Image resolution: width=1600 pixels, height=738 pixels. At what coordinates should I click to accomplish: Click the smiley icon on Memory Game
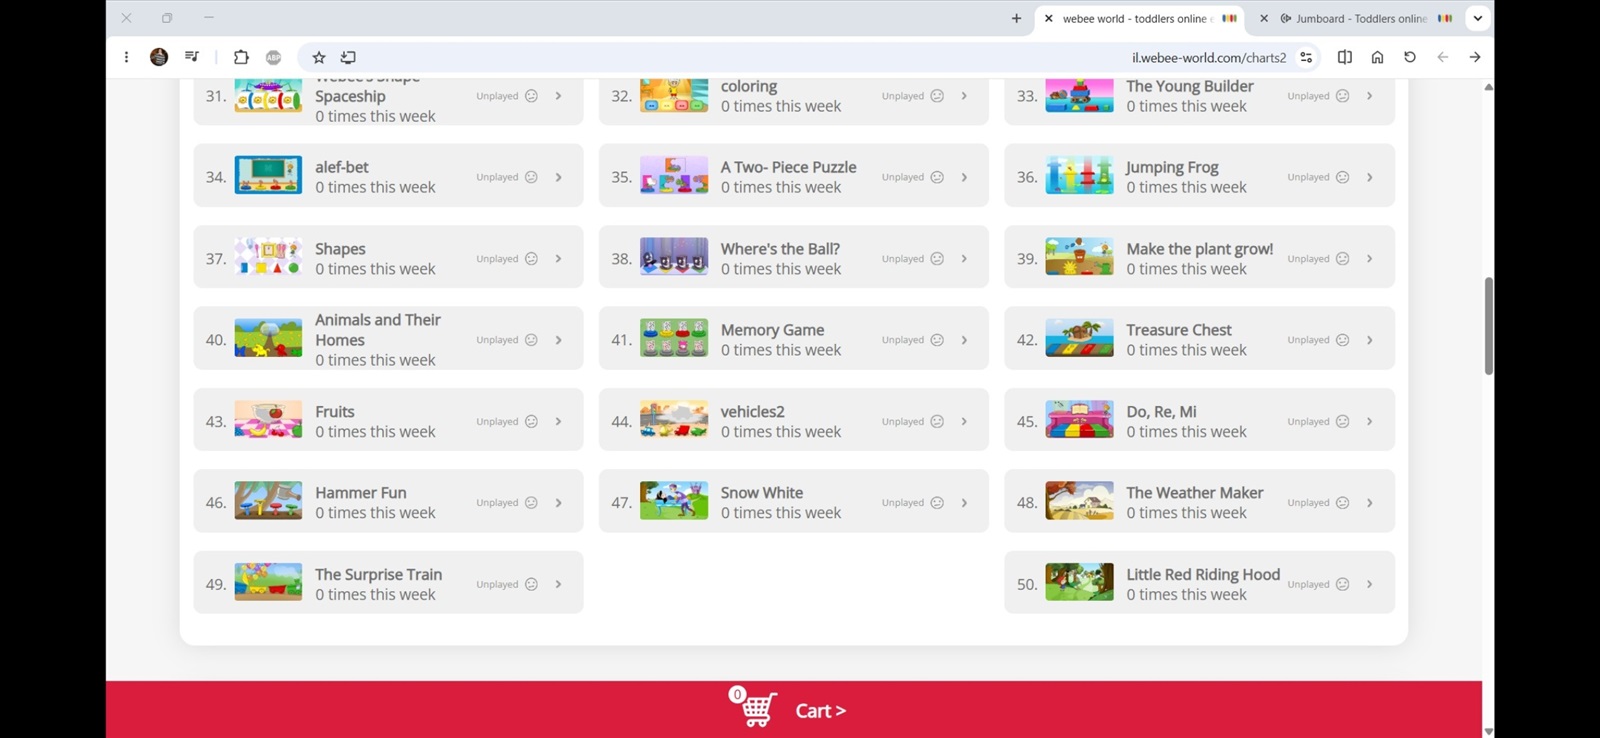point(937,340)
